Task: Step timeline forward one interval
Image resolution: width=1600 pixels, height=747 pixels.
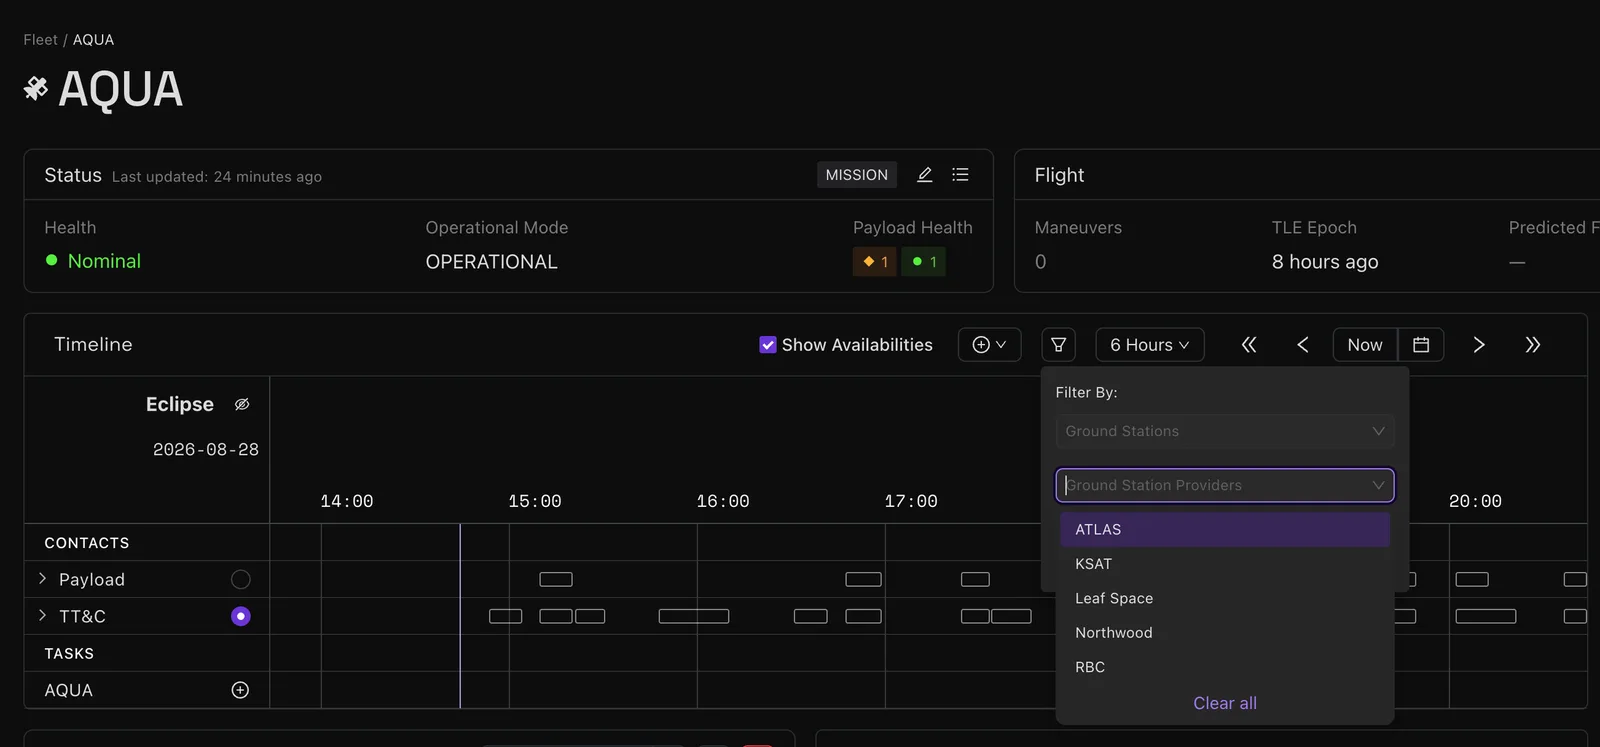Action: 1479,345
